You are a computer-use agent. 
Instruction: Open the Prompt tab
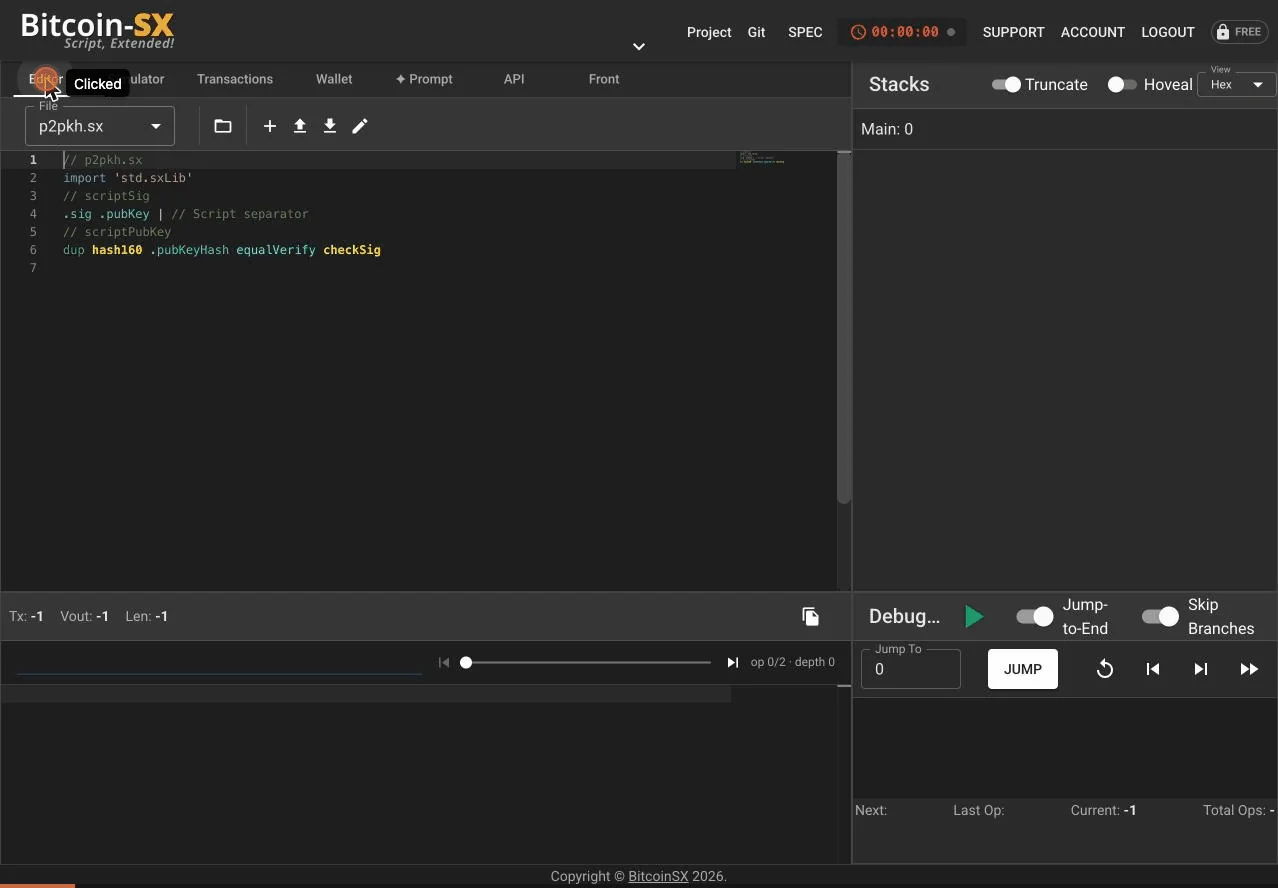click(x=424, y=79)
